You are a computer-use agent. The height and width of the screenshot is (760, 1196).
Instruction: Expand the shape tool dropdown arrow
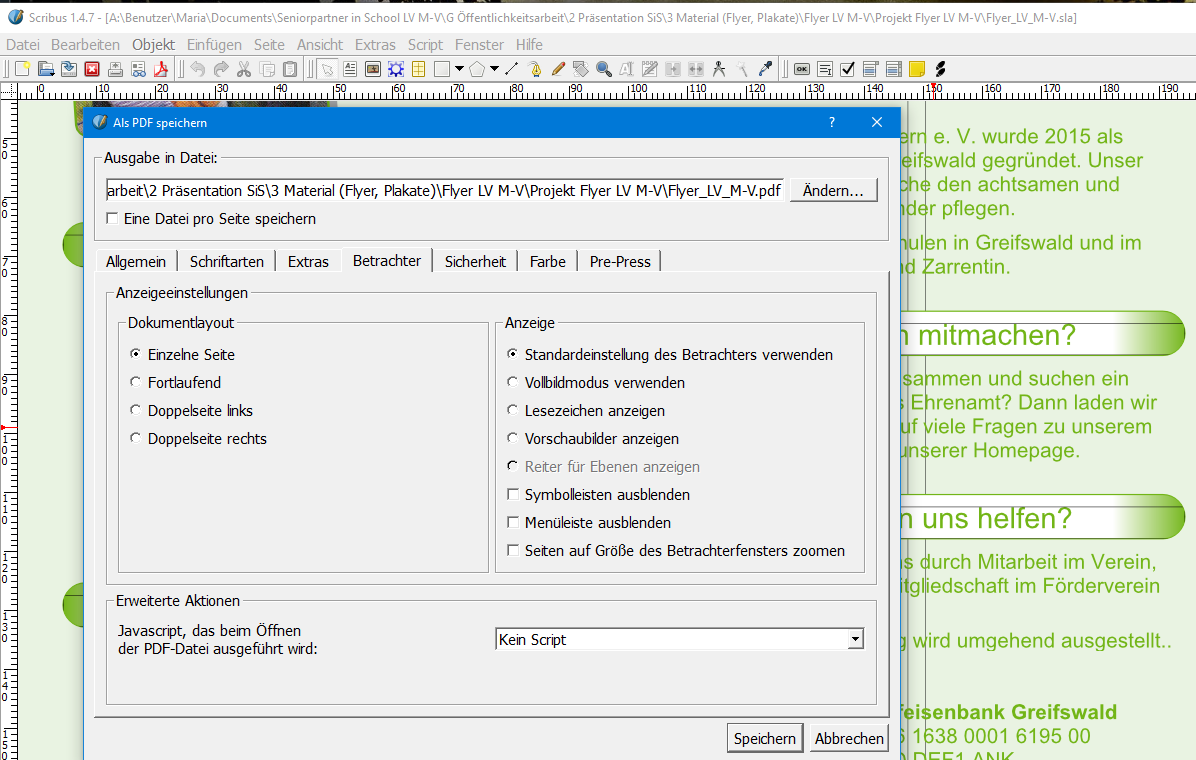pos(459,69)
